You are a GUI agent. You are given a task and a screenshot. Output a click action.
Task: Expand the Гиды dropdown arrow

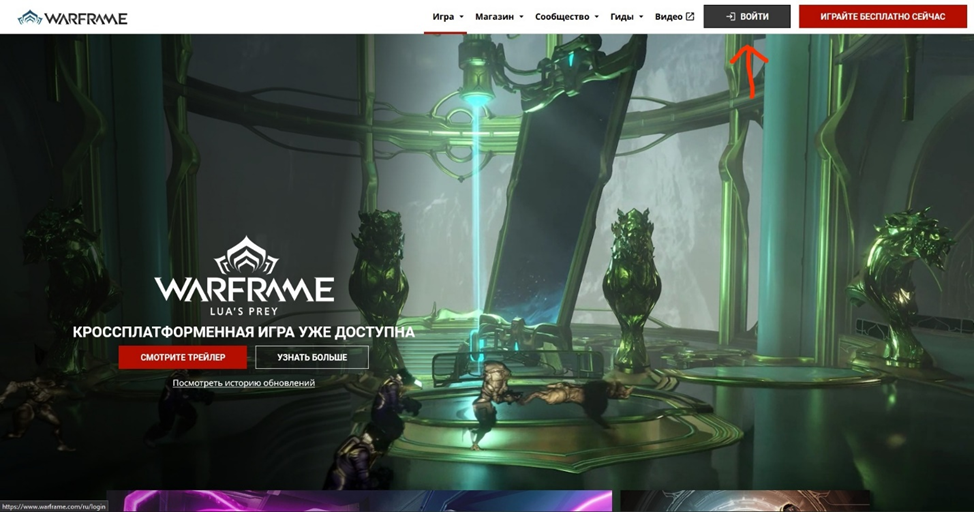[641, 17]
